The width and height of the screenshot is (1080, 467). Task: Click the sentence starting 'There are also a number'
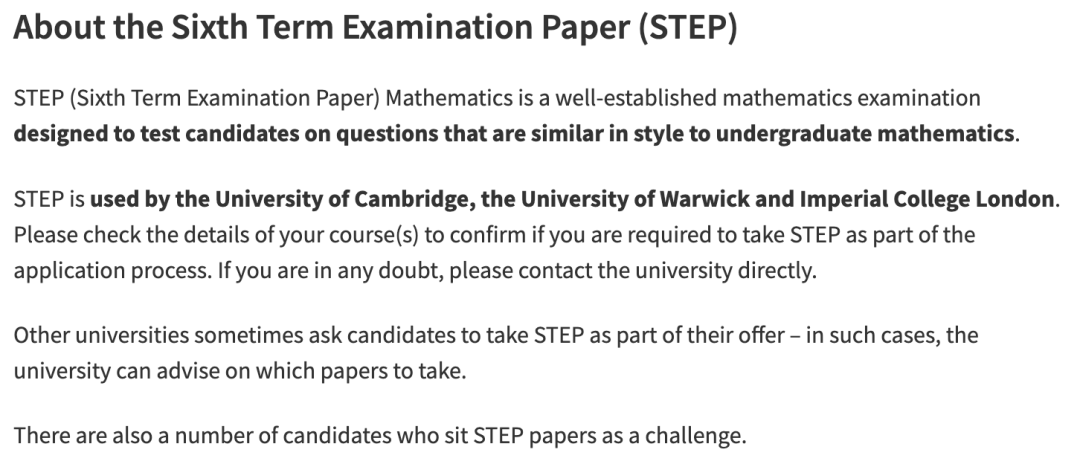(x=380, y=436)
